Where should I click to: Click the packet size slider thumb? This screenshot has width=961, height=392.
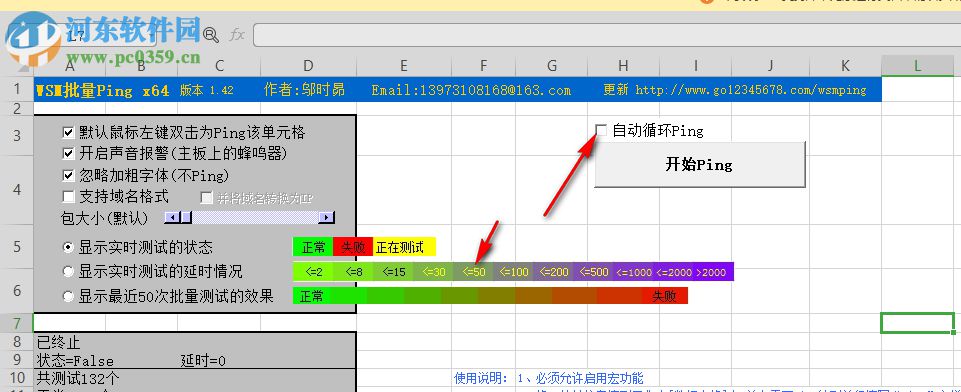[x=186, y=217]
